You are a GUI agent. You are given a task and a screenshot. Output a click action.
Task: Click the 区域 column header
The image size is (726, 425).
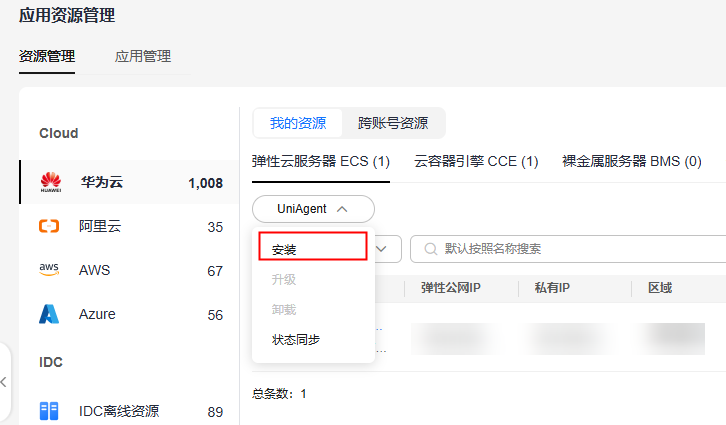pos(660,288)
